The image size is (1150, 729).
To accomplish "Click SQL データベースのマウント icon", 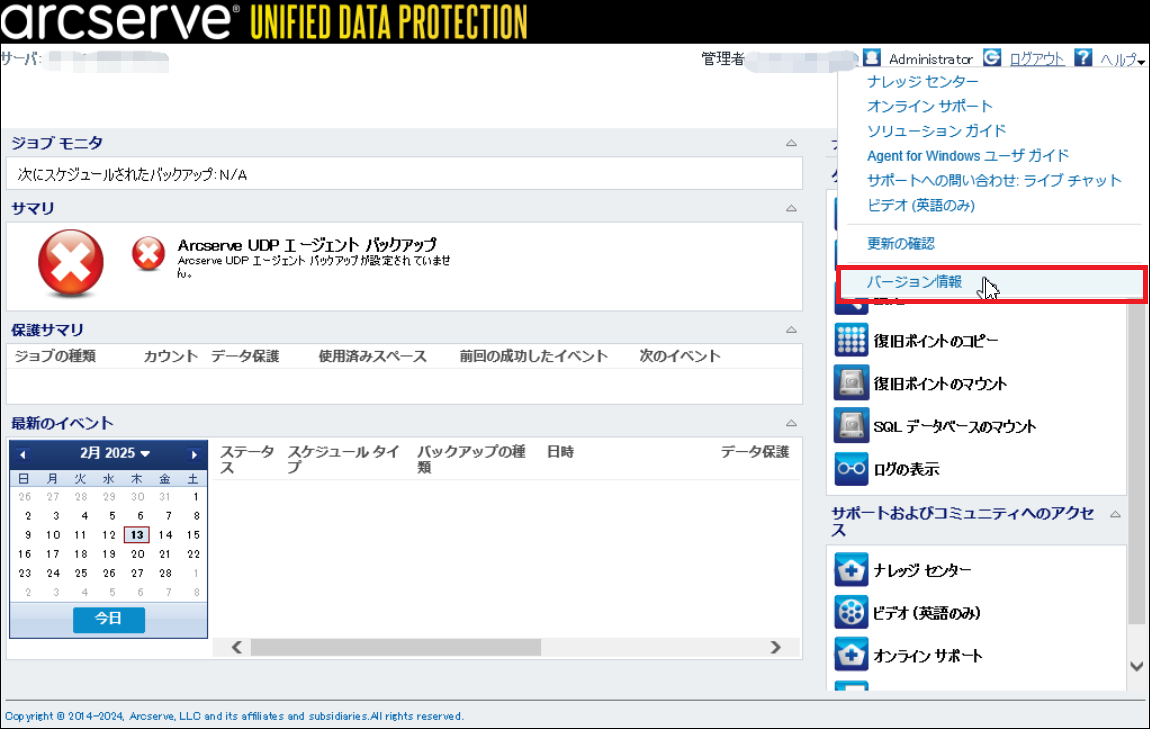I will tap(851, 425).
